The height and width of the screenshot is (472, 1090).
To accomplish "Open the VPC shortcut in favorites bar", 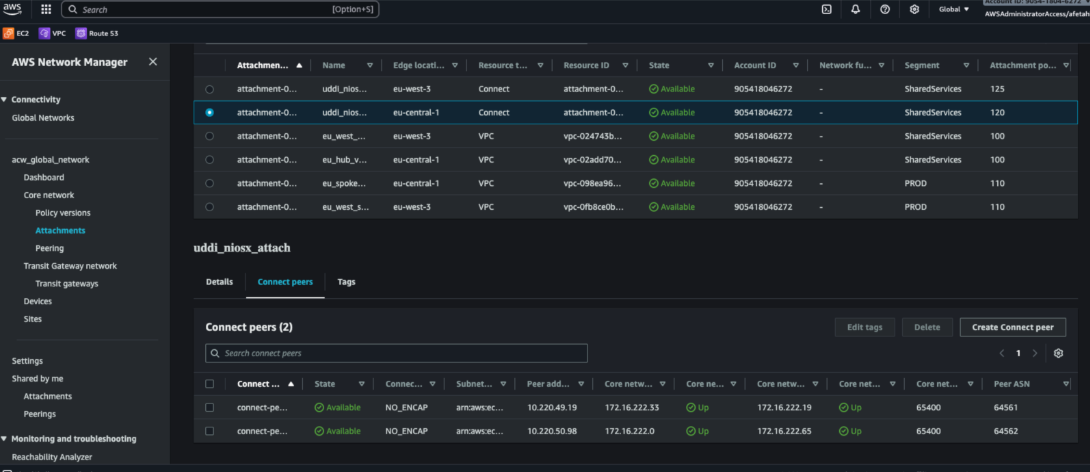I will point(52,33).
